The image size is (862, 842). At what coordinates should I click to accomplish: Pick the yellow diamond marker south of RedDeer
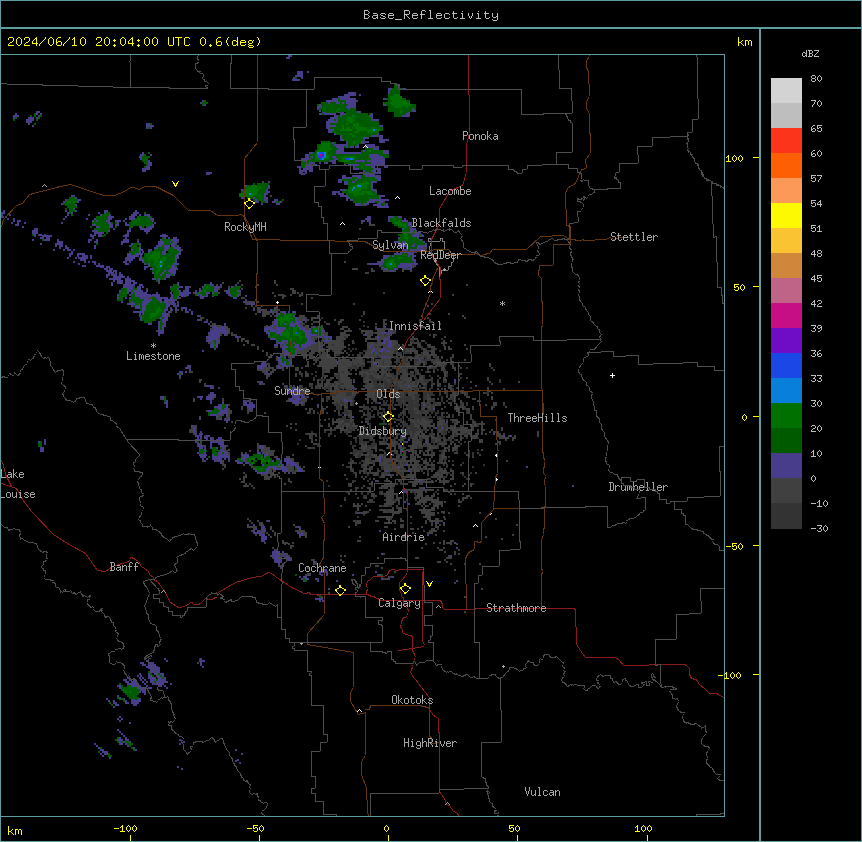425,281
